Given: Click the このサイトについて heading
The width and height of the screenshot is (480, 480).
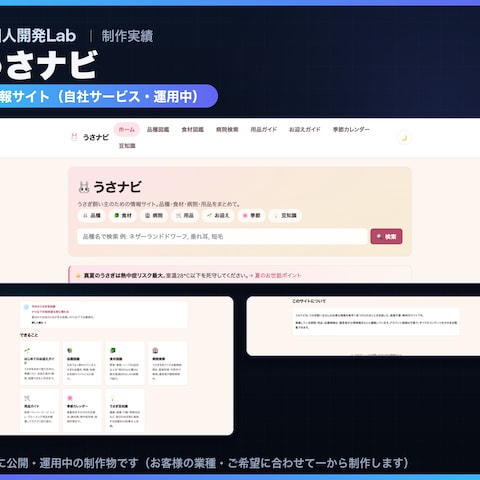Looking at the screenshot, I should [x=309, y=301].
